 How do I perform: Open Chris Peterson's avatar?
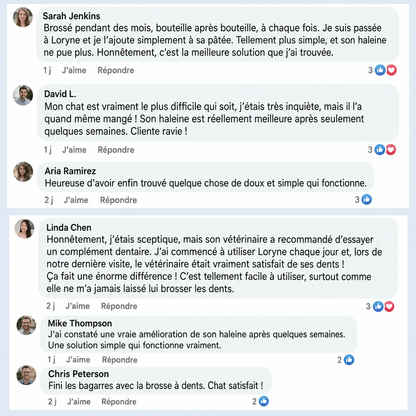(26, 375)
